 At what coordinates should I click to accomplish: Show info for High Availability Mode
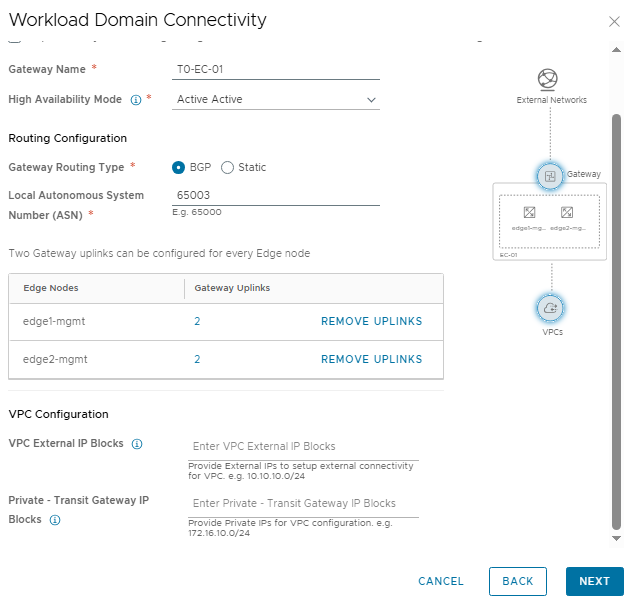pos(135,100)
